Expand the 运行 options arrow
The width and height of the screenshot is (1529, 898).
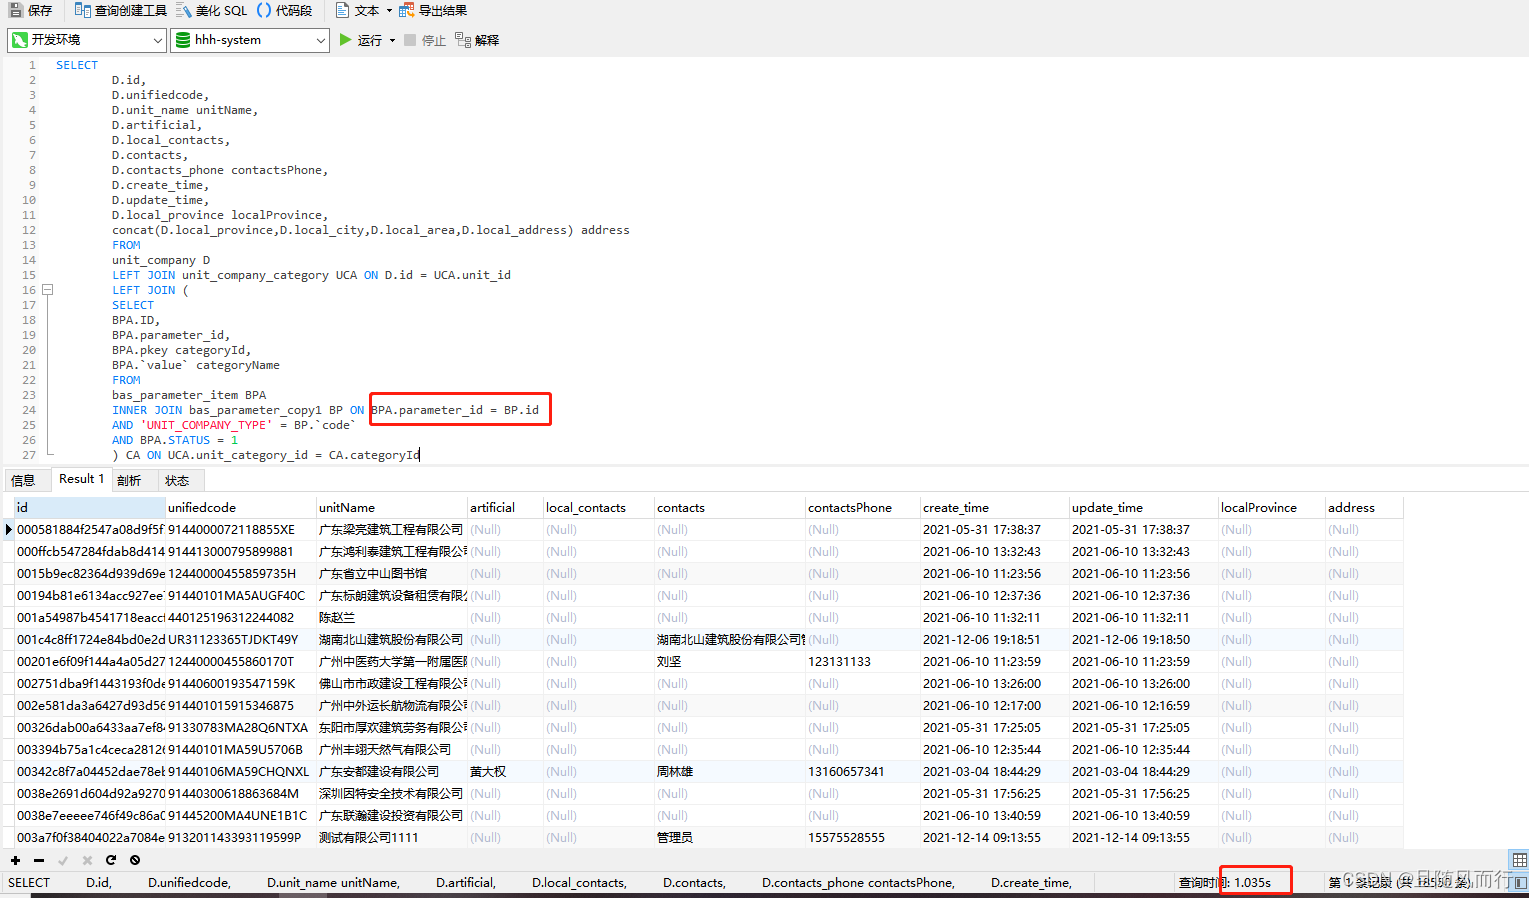coord(392,41)
